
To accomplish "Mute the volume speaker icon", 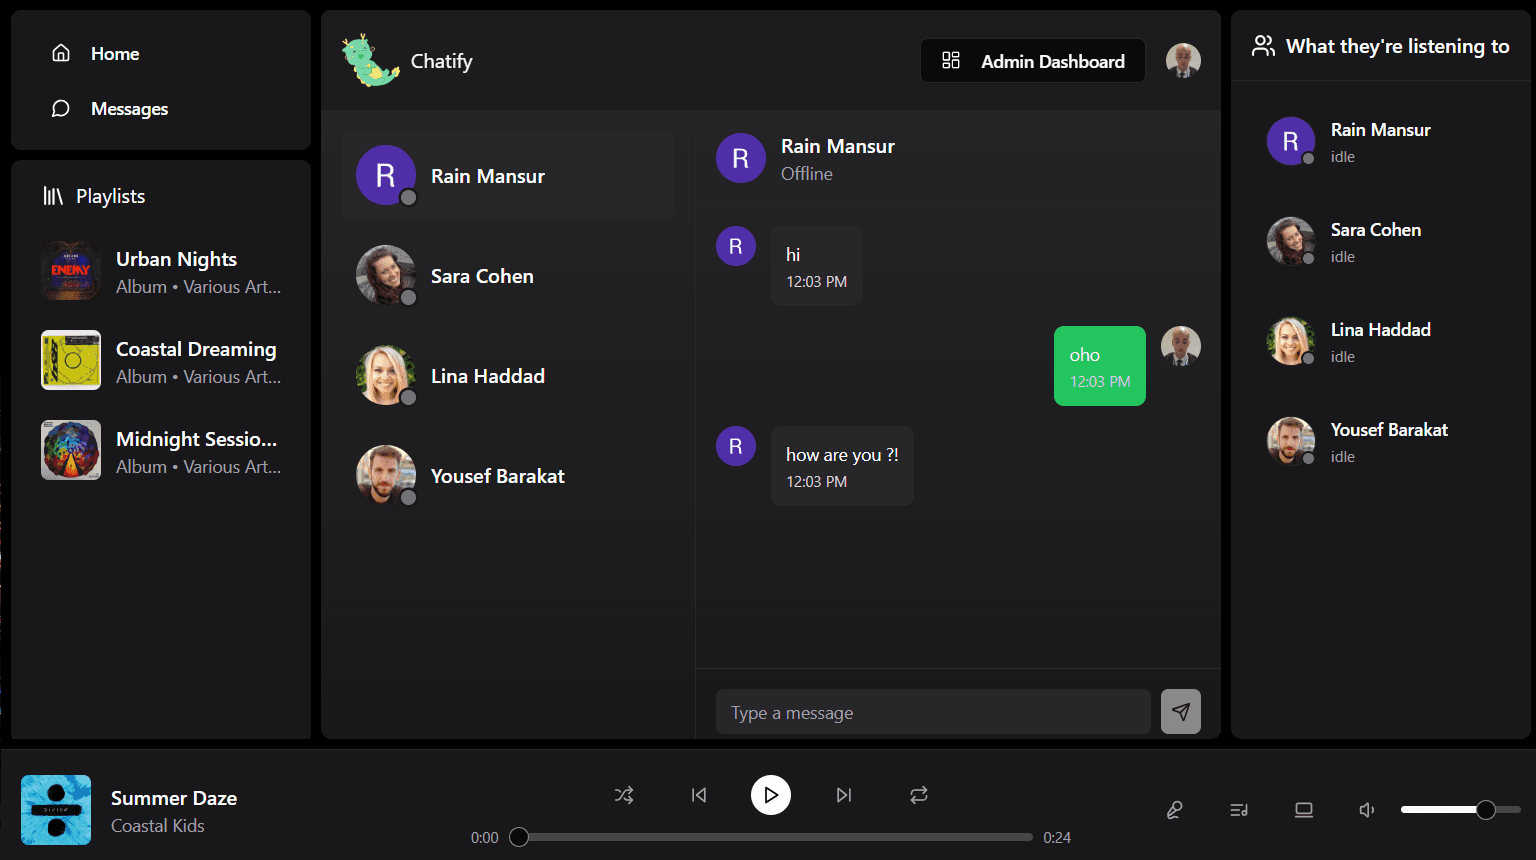I will pos(1367,810).
